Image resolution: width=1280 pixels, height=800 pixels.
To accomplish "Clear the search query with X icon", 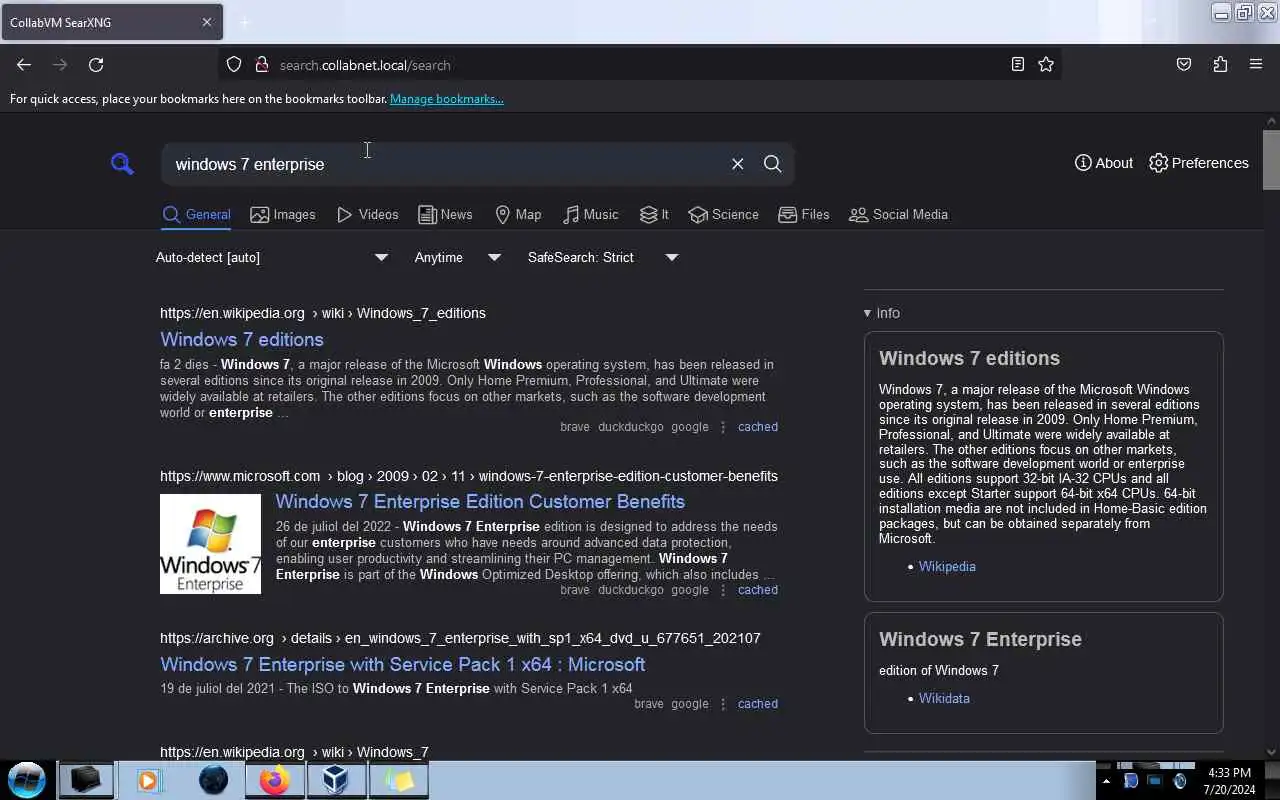I will click(737, 164).
